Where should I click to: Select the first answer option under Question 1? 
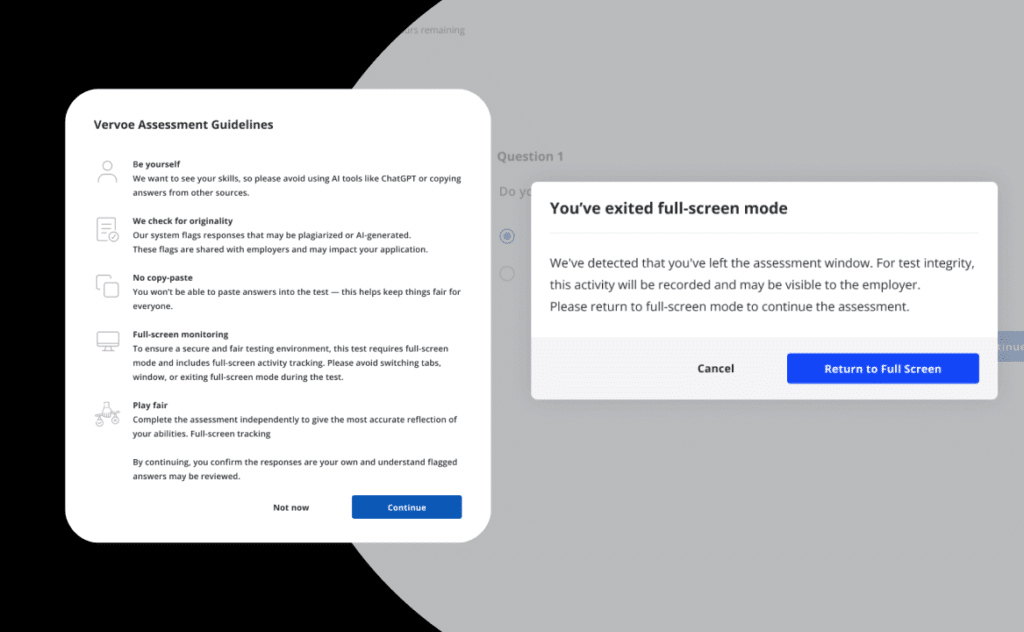[x=507, y=236]
